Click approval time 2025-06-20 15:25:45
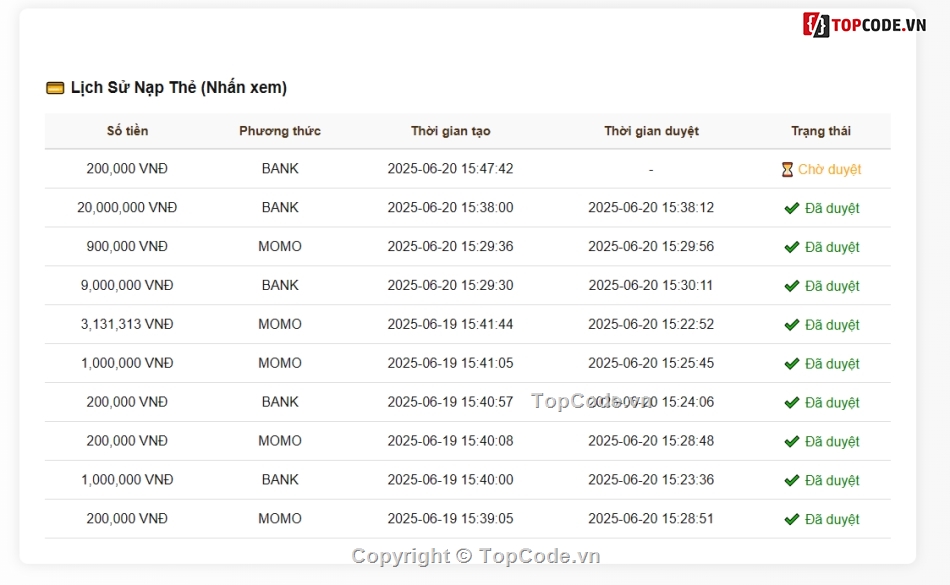This screenshot has width=950, height=585. pos(651,363)
